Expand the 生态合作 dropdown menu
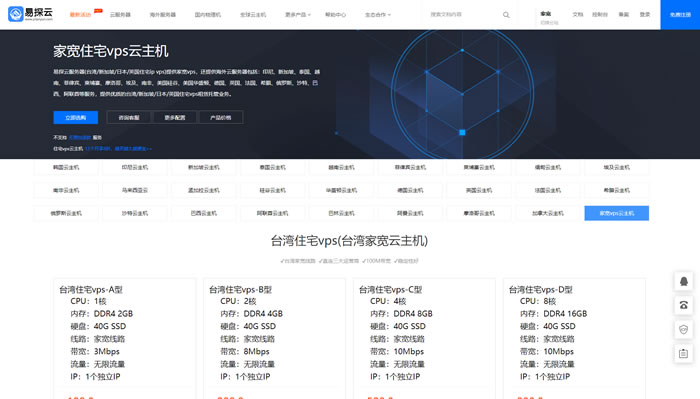Screen dimensions: 700x399 tap(378, 15)
